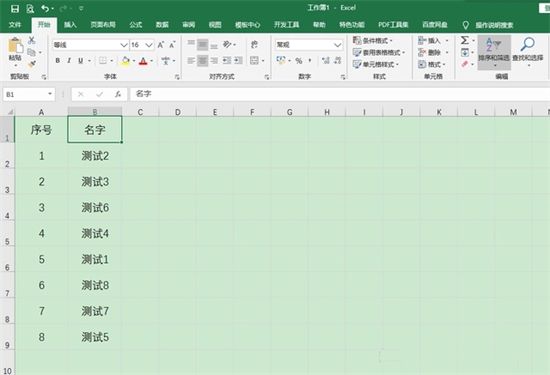Apply top vertical alignment
This screenshot has height=375, width=550.
(x=191, y=44)
